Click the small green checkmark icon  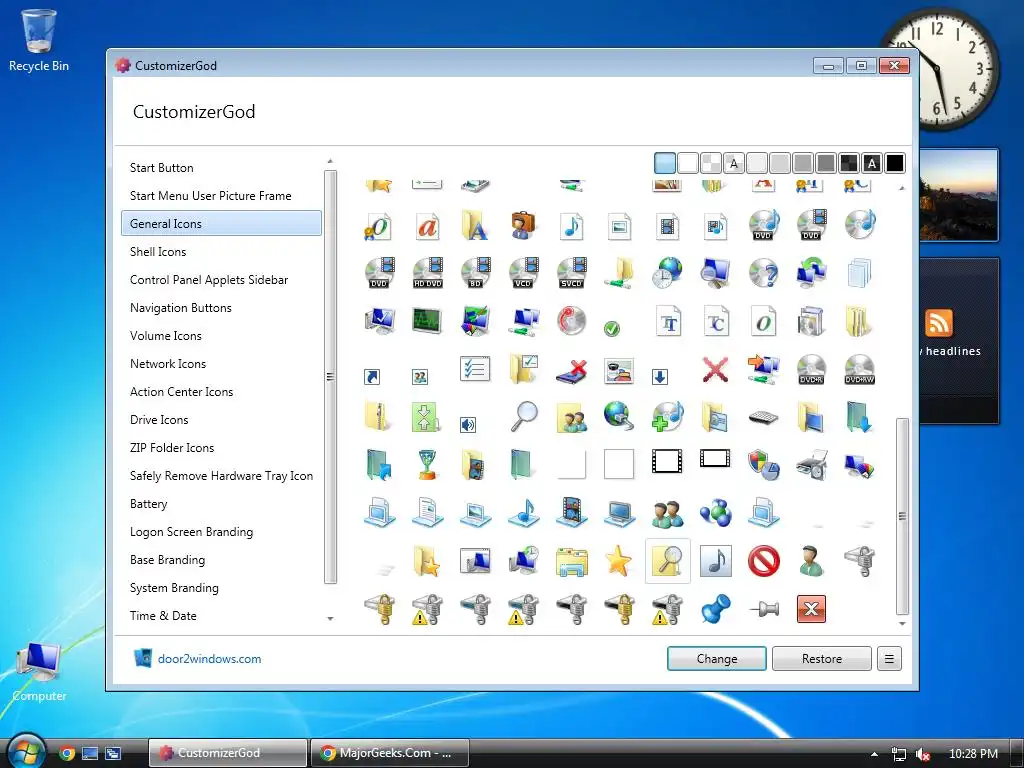point(612,328)
